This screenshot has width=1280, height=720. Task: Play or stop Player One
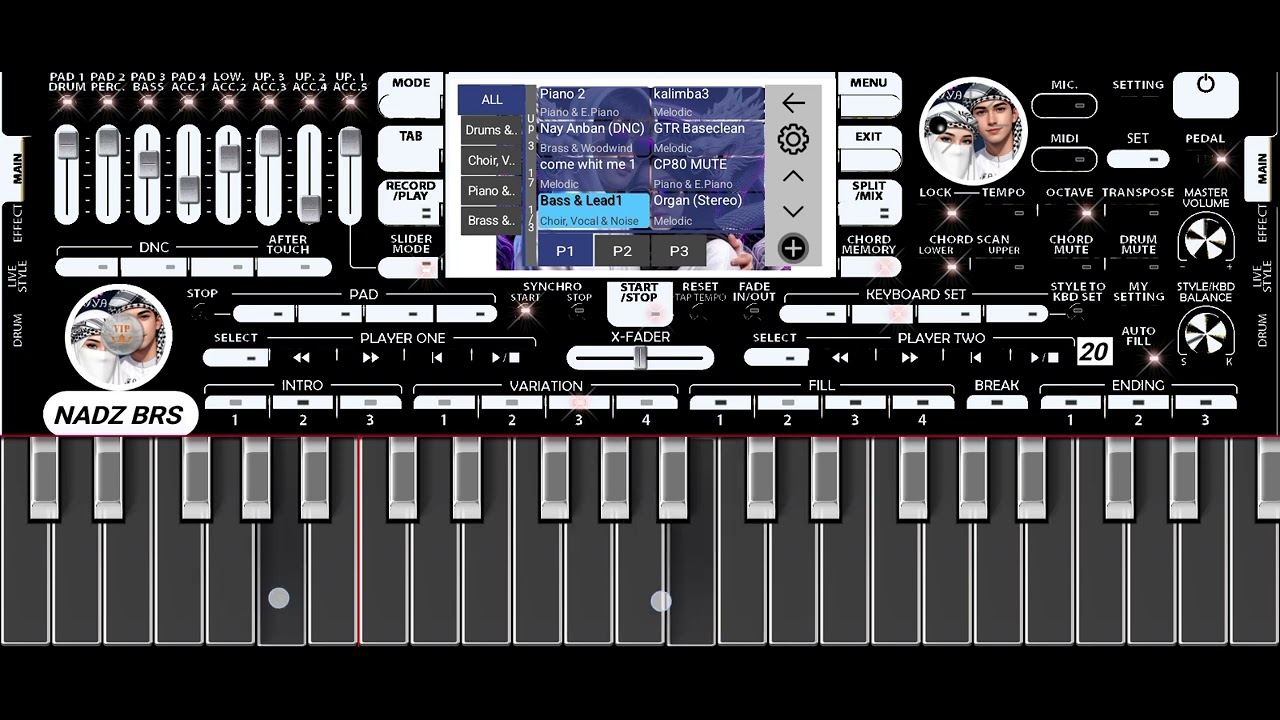506,357
